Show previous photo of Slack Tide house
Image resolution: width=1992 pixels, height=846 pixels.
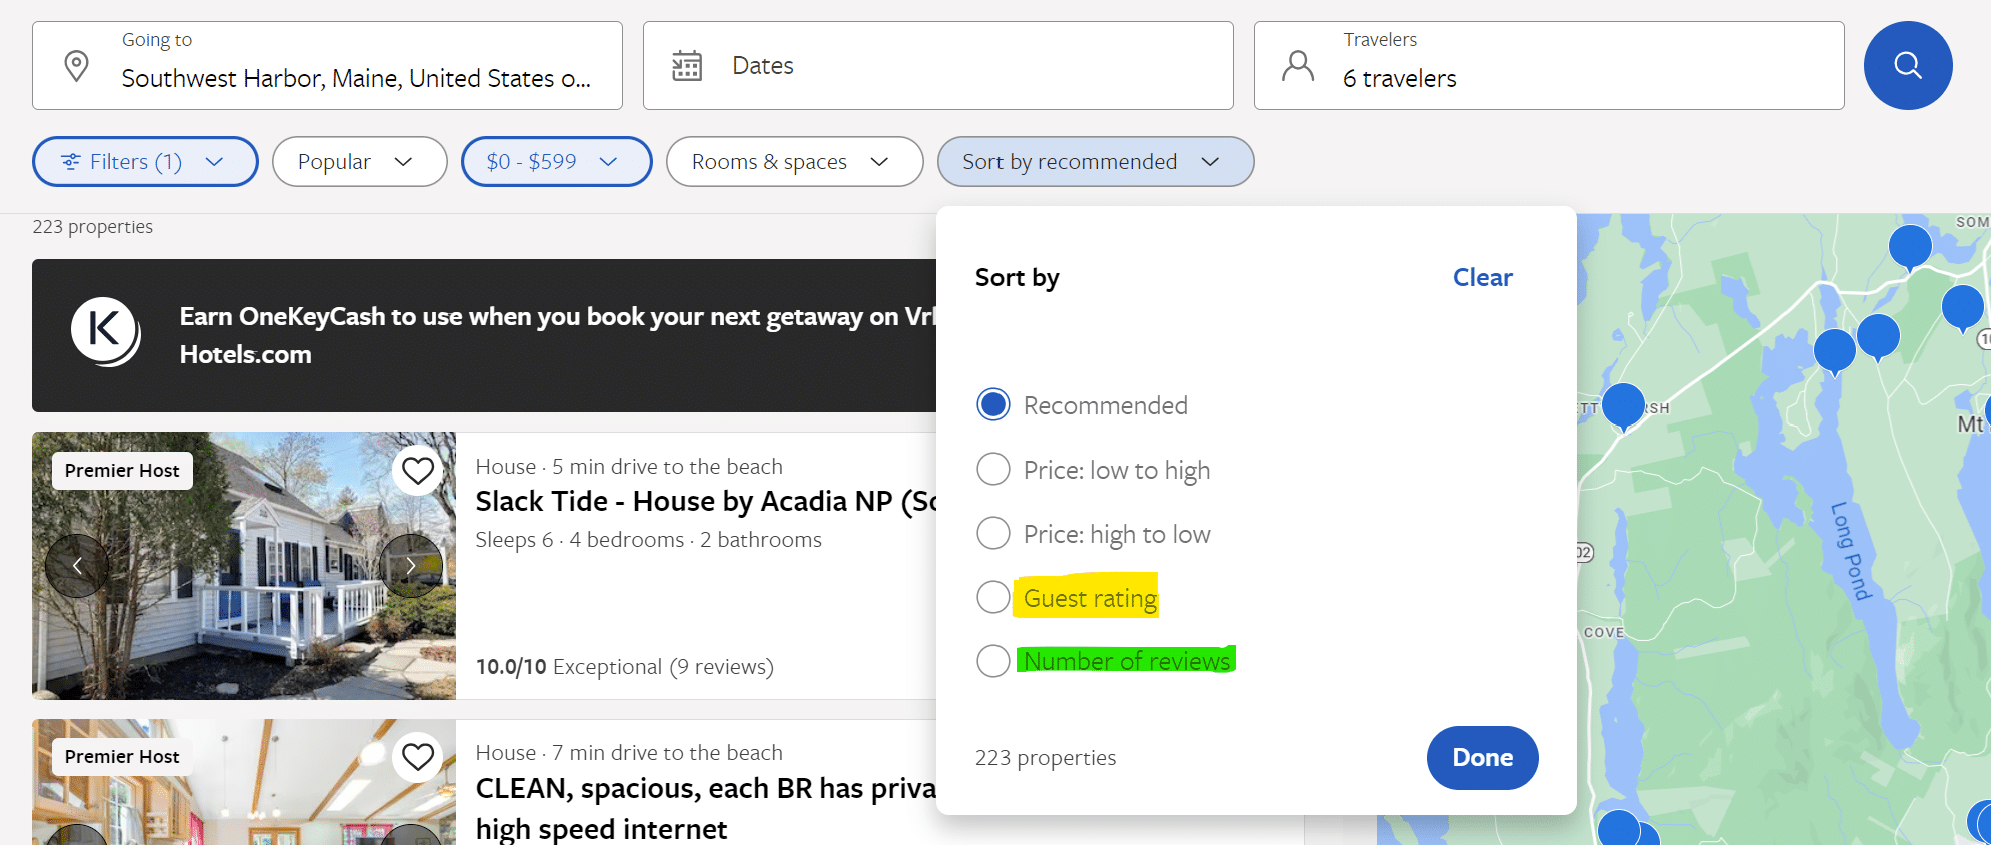coord(77,566)
